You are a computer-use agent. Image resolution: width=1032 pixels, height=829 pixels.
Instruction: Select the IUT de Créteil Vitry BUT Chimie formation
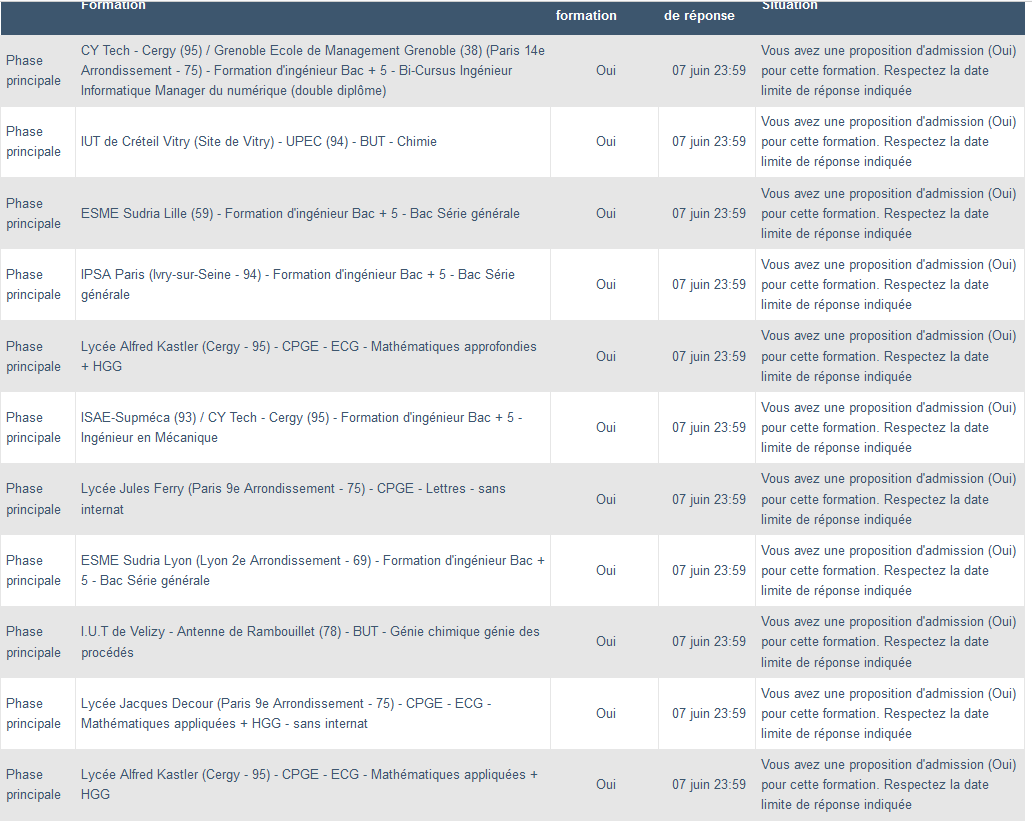coord(259,141)
